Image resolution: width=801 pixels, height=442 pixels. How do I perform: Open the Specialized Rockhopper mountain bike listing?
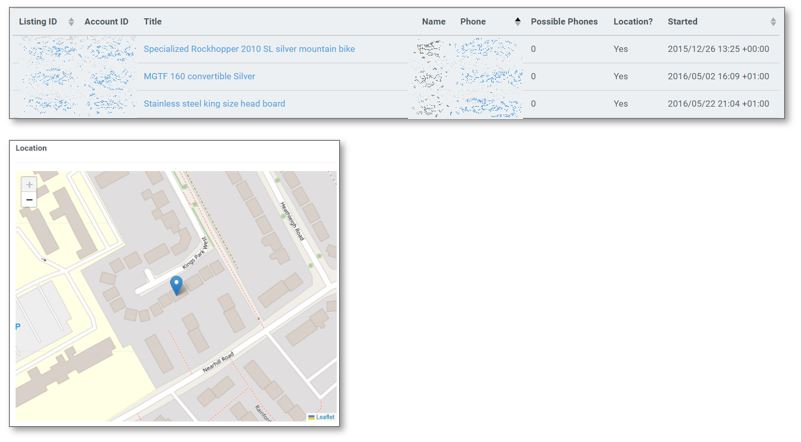tap(249, 49)
